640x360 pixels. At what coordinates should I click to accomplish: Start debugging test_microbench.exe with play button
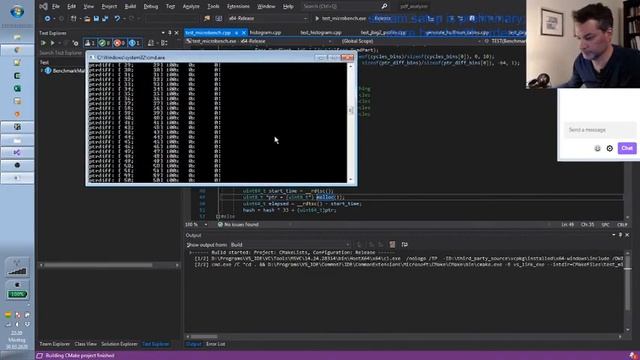point(317,18)
